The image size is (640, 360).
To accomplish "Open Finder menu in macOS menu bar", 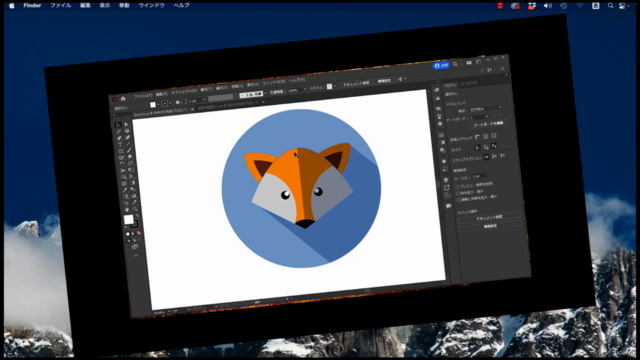I will click(32, 6).
